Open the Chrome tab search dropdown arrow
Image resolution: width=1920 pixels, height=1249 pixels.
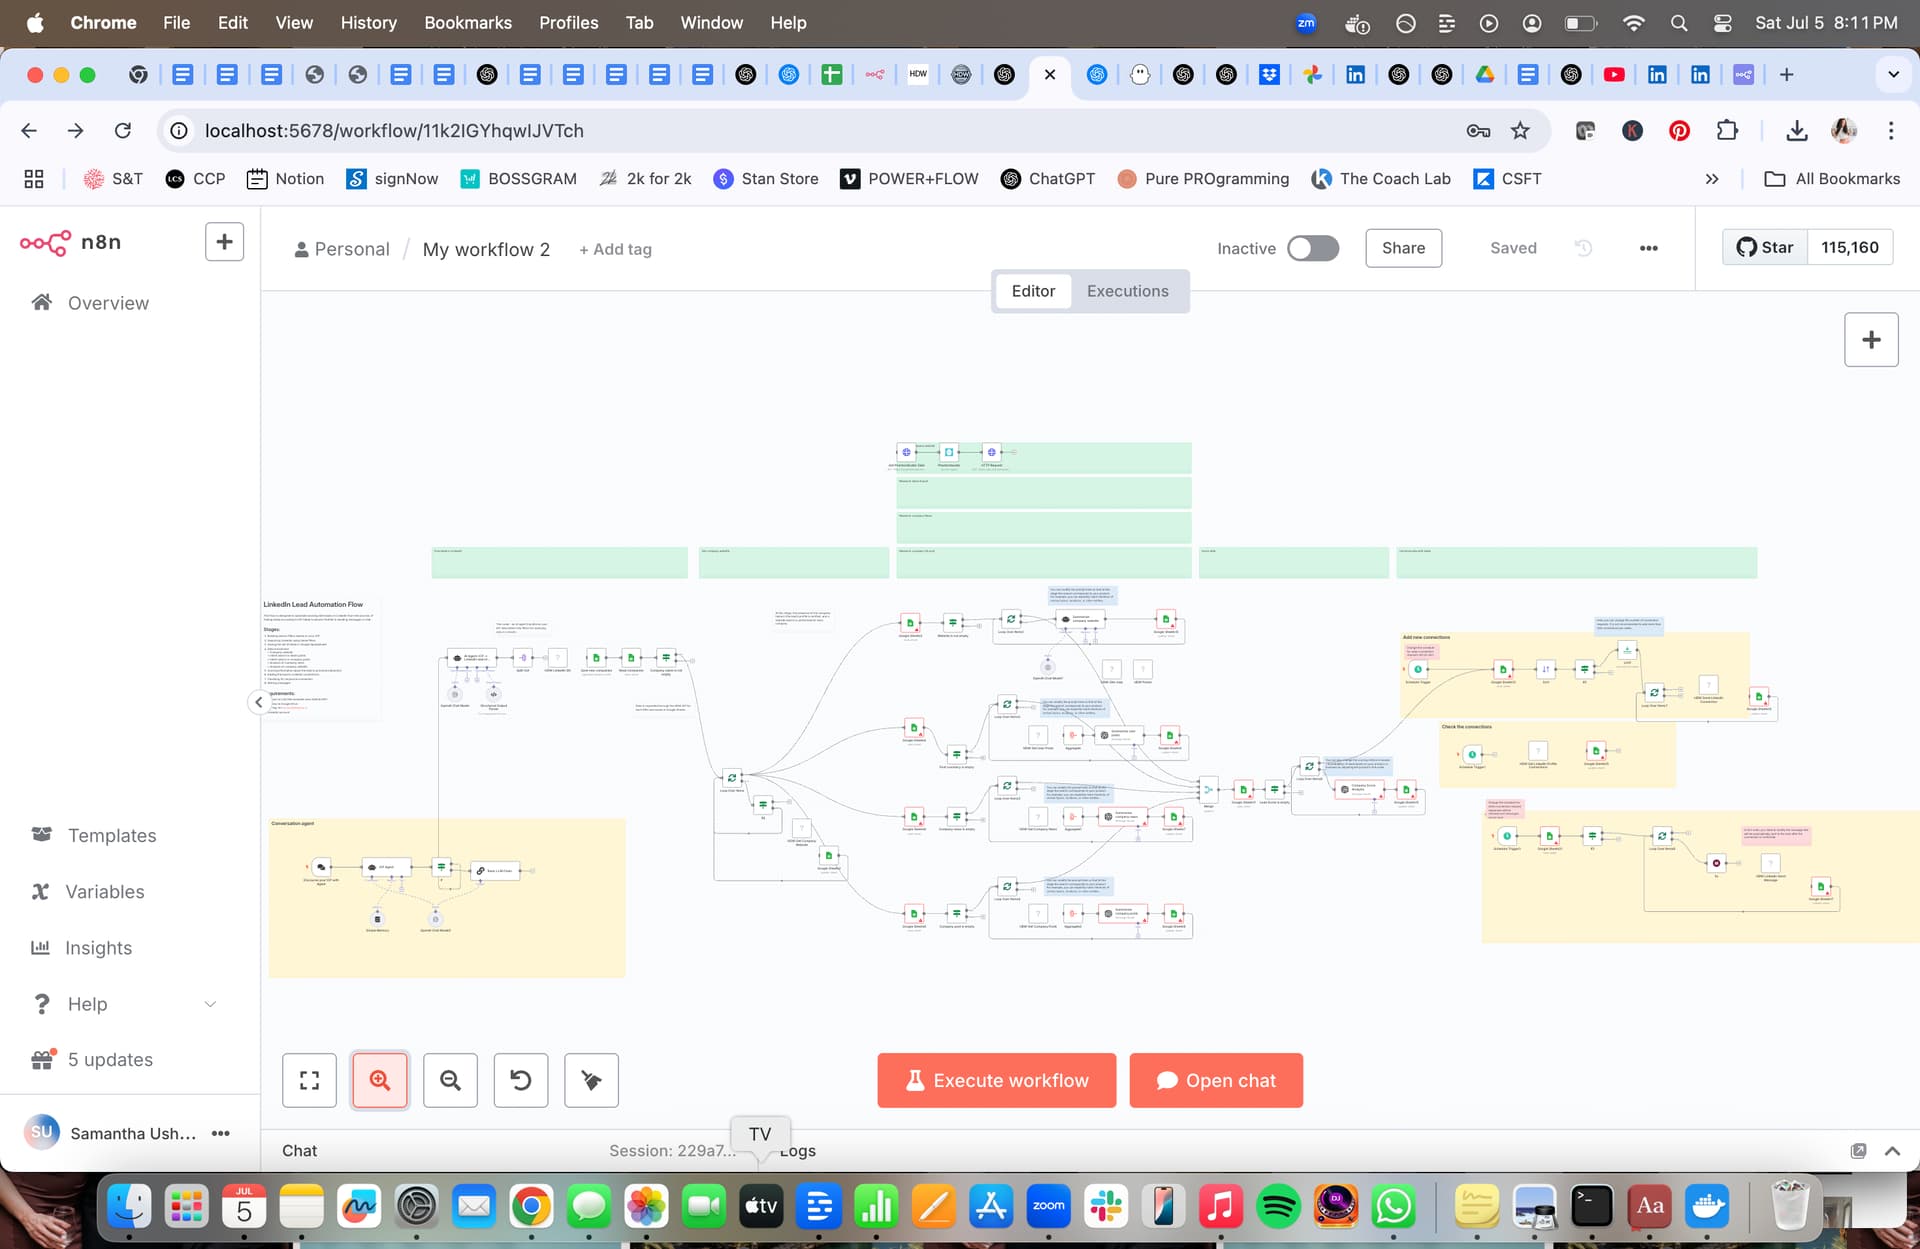pos(1892,75)
